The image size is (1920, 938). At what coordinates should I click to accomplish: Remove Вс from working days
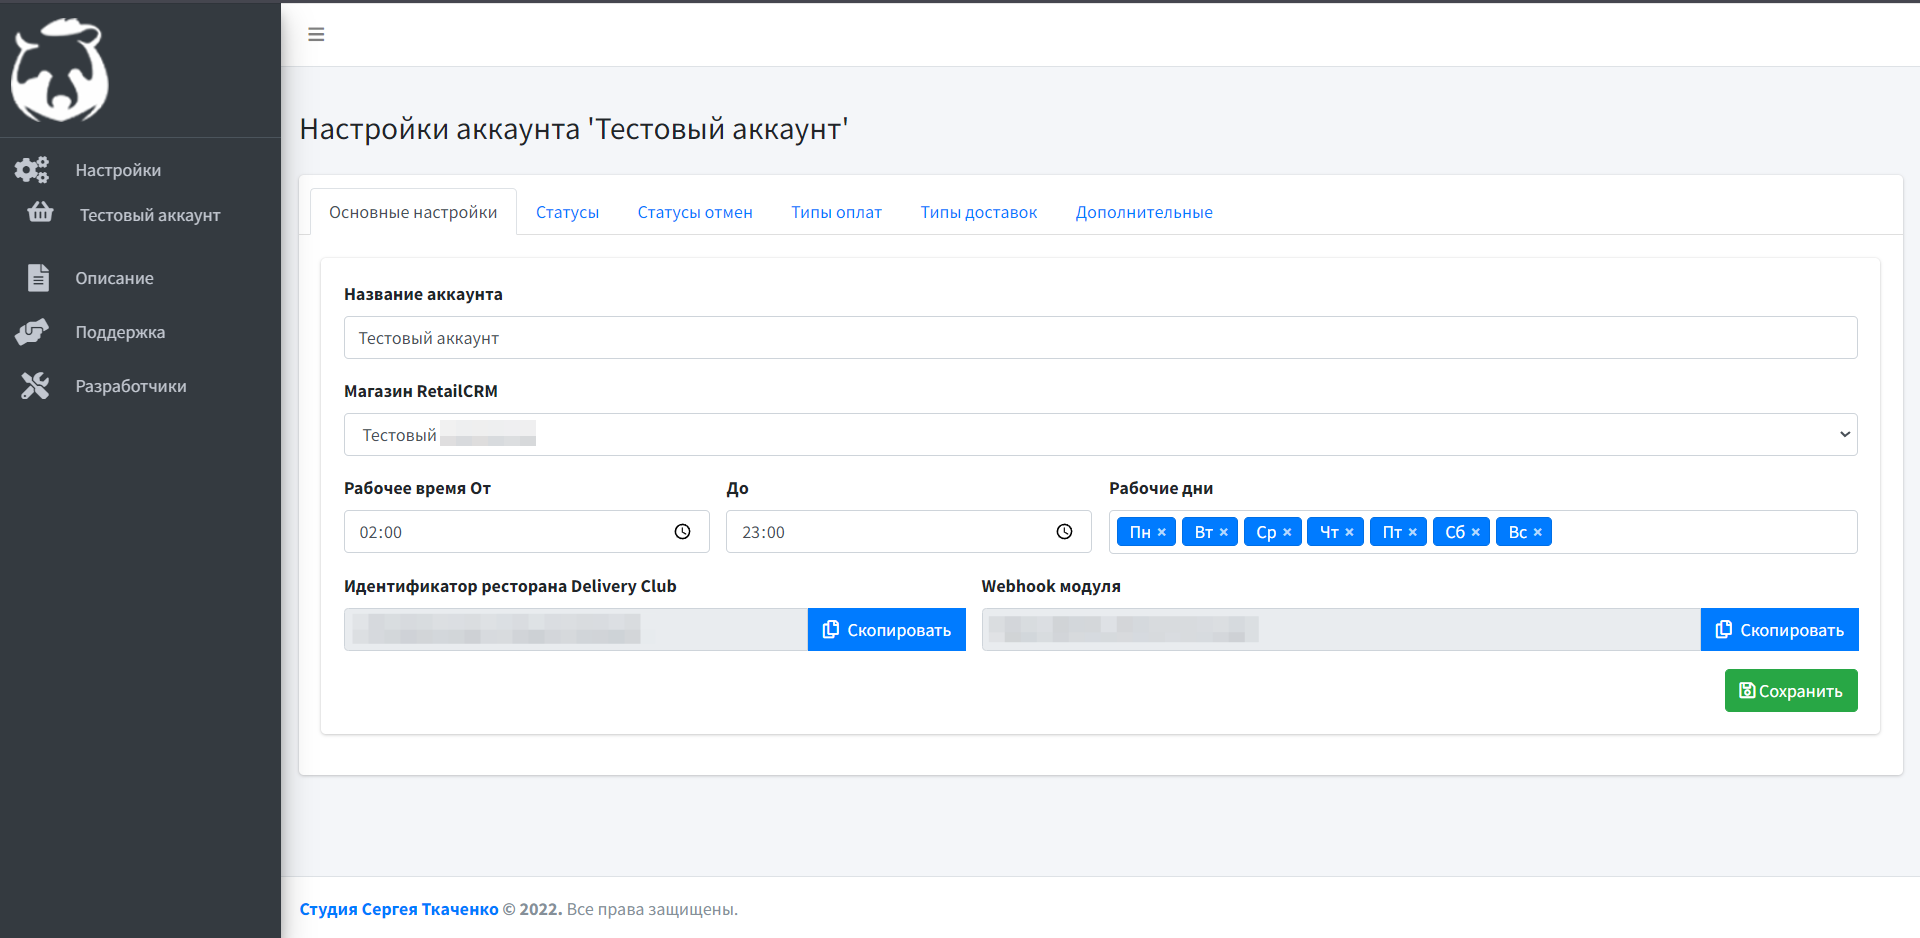1537,532
